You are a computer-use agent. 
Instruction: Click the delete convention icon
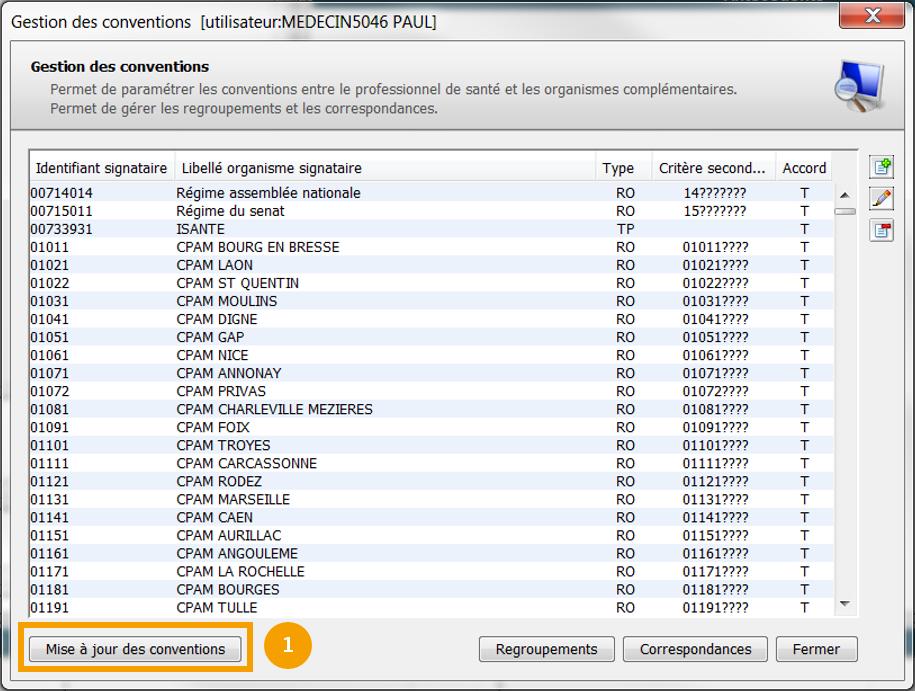[x=881, y=231]
